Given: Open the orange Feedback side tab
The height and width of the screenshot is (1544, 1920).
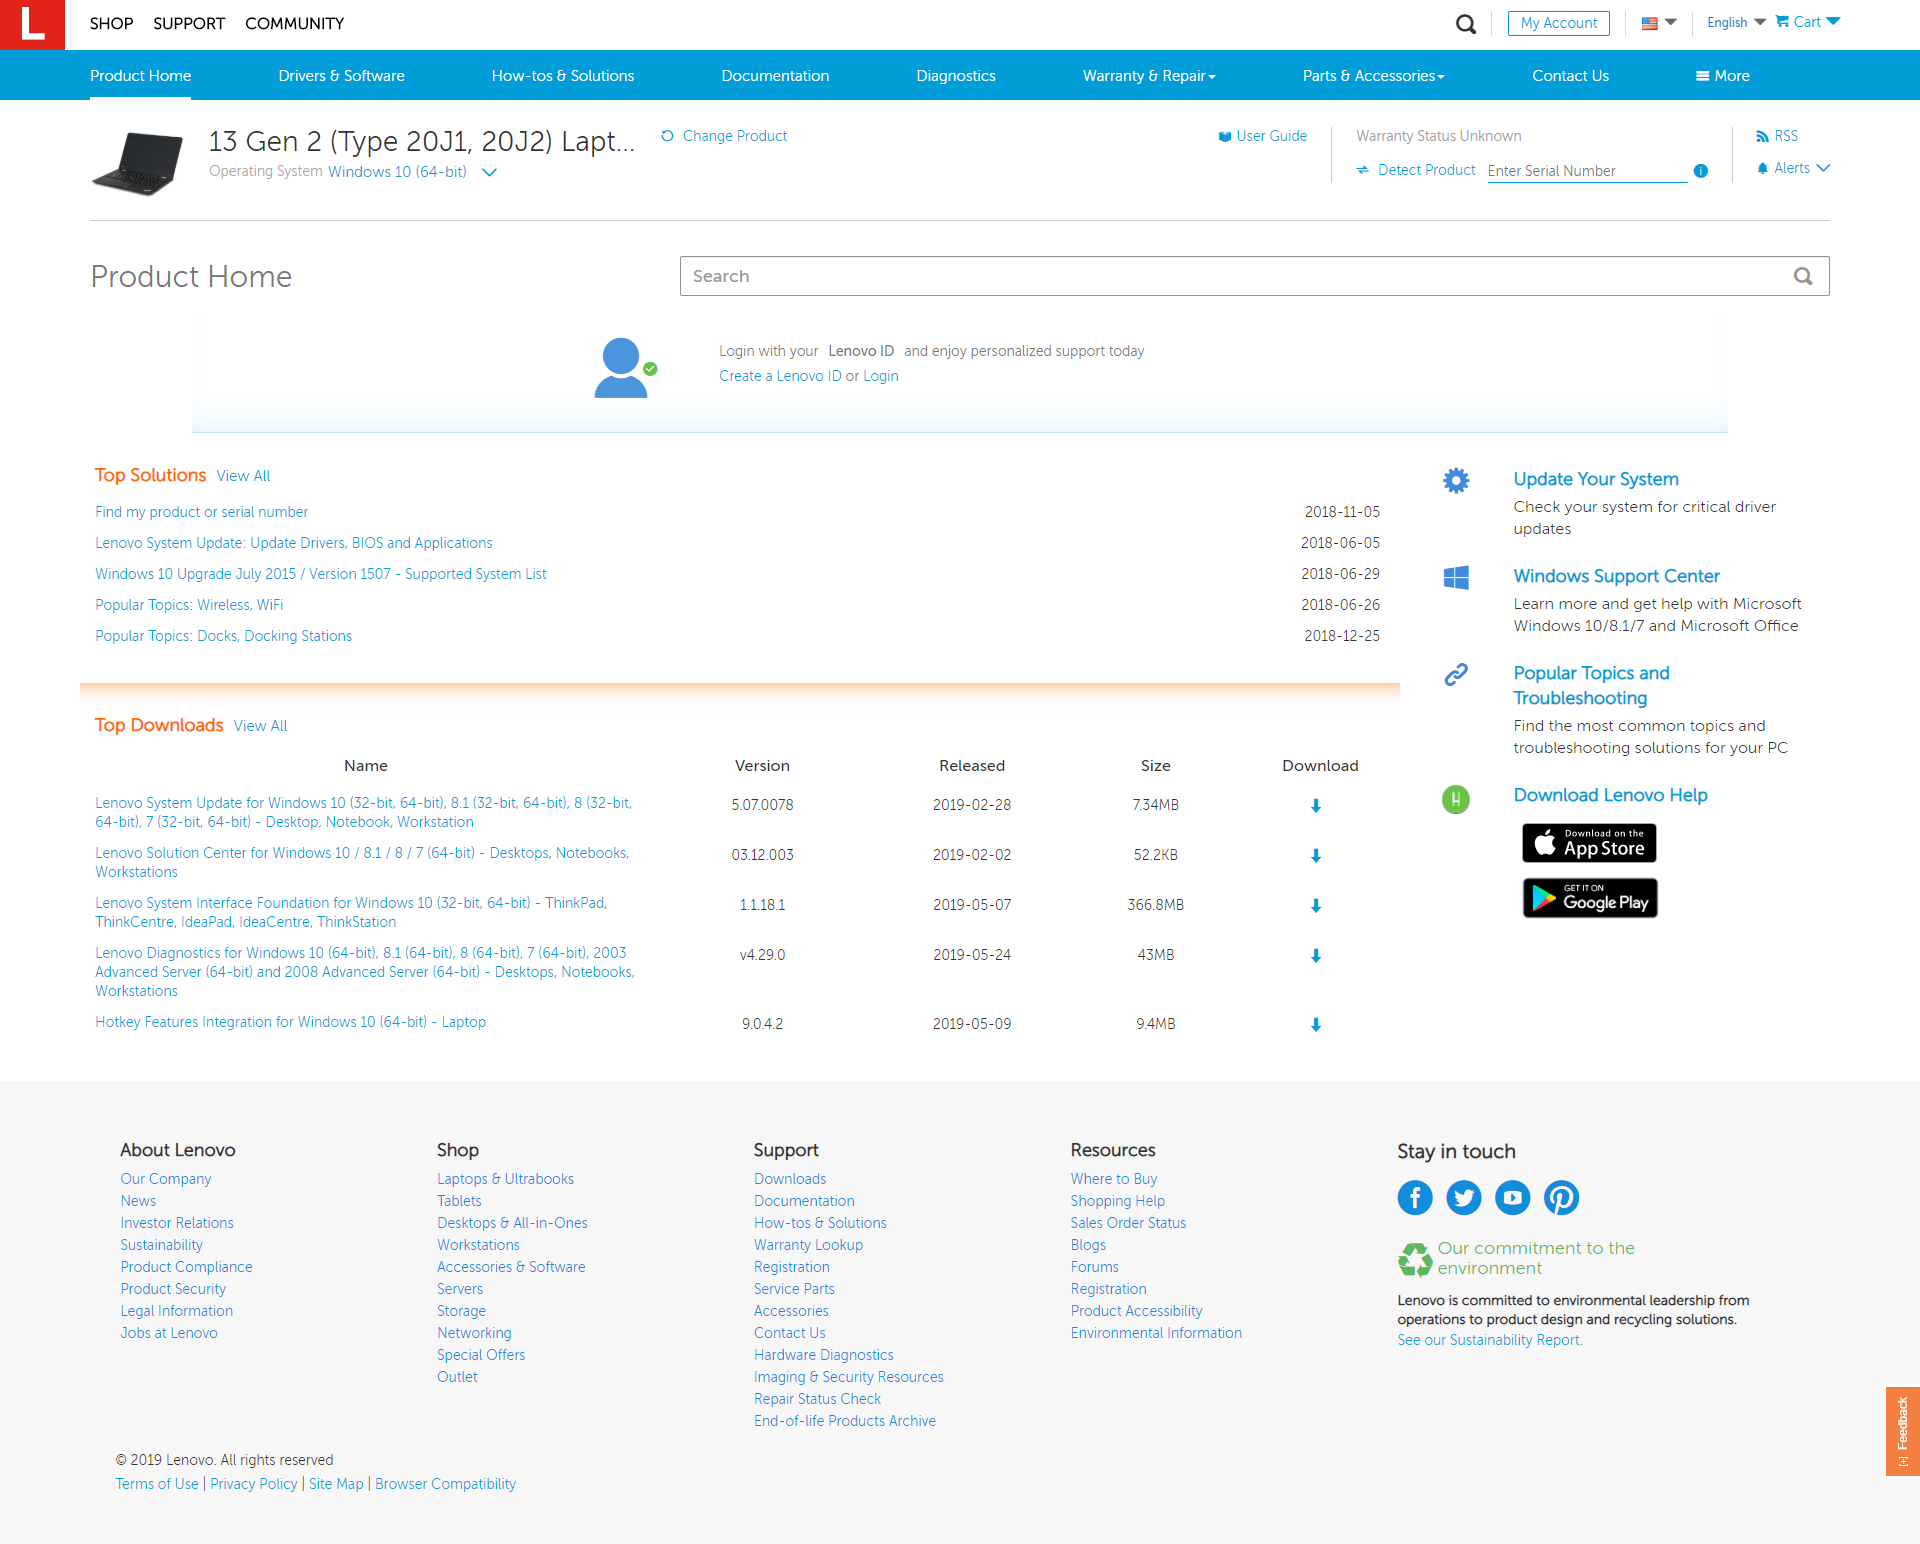Looking at the screenshot, I should click(1903, 1430).
